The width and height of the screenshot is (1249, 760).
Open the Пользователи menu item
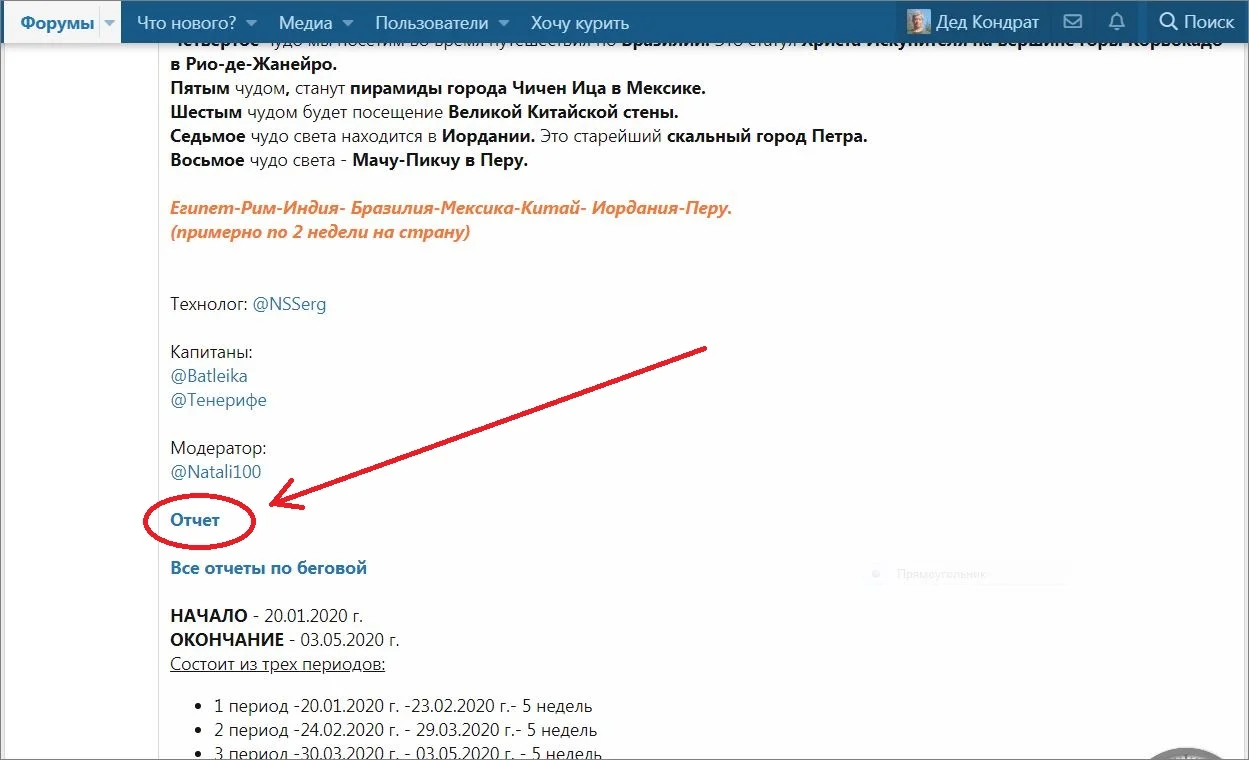point(432,22)
